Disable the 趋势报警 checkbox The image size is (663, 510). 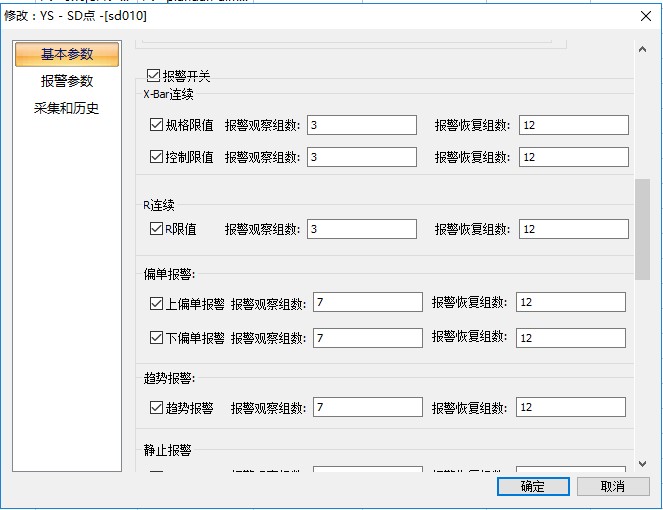coord(156,407)
